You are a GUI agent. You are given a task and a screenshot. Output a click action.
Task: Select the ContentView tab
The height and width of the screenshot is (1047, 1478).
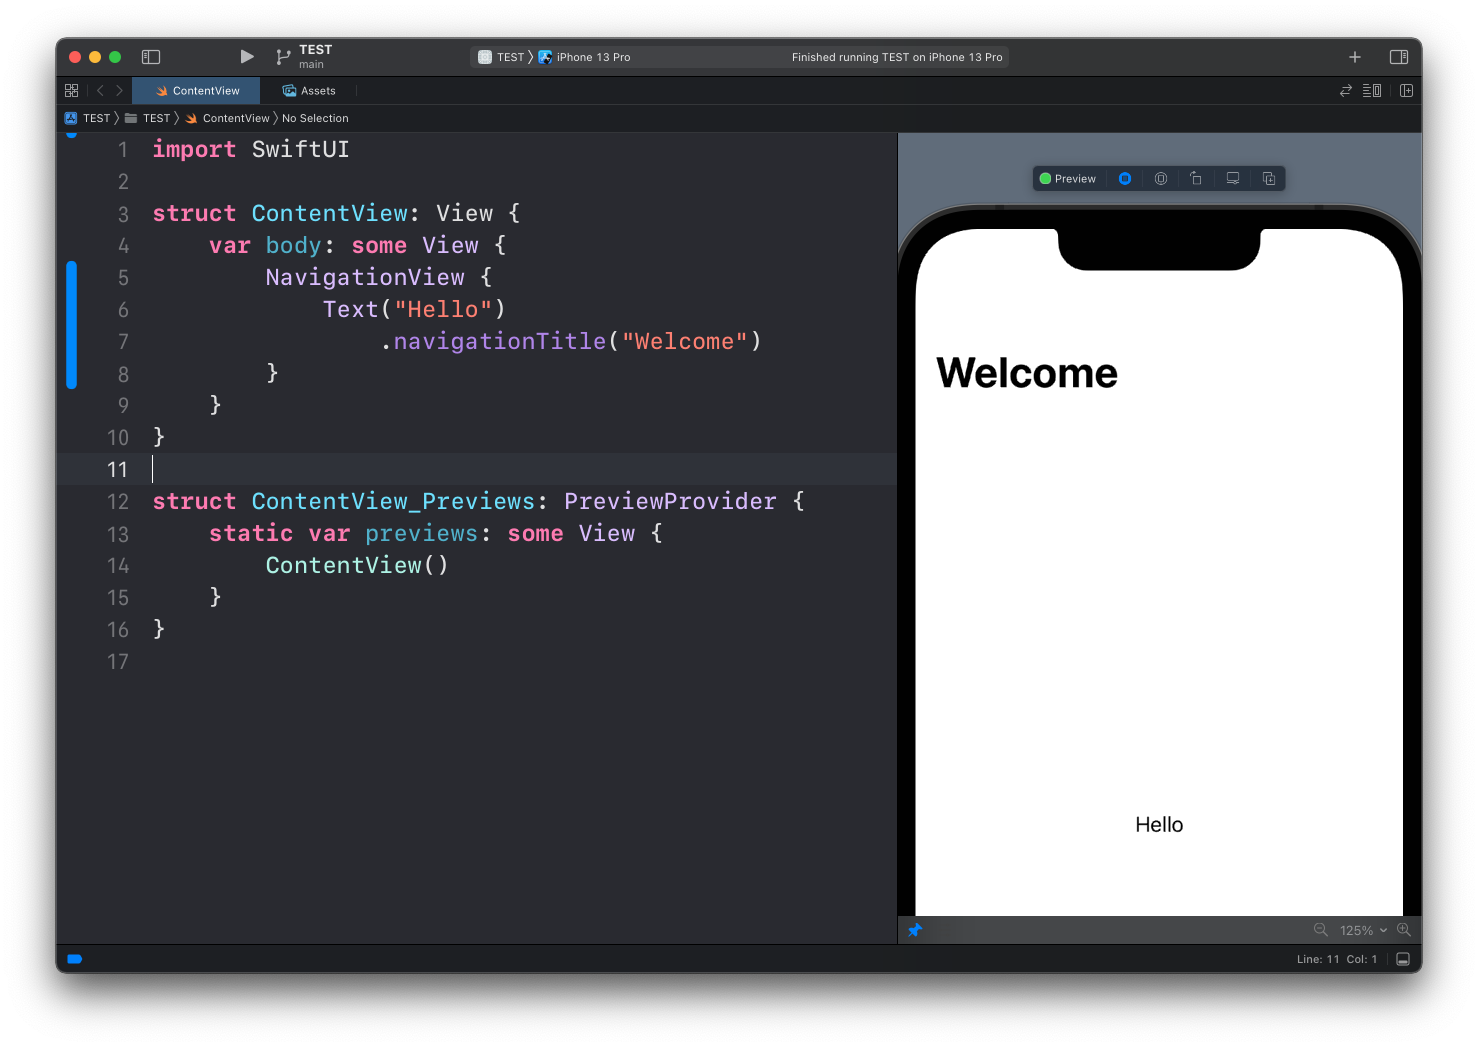(197, 91)
